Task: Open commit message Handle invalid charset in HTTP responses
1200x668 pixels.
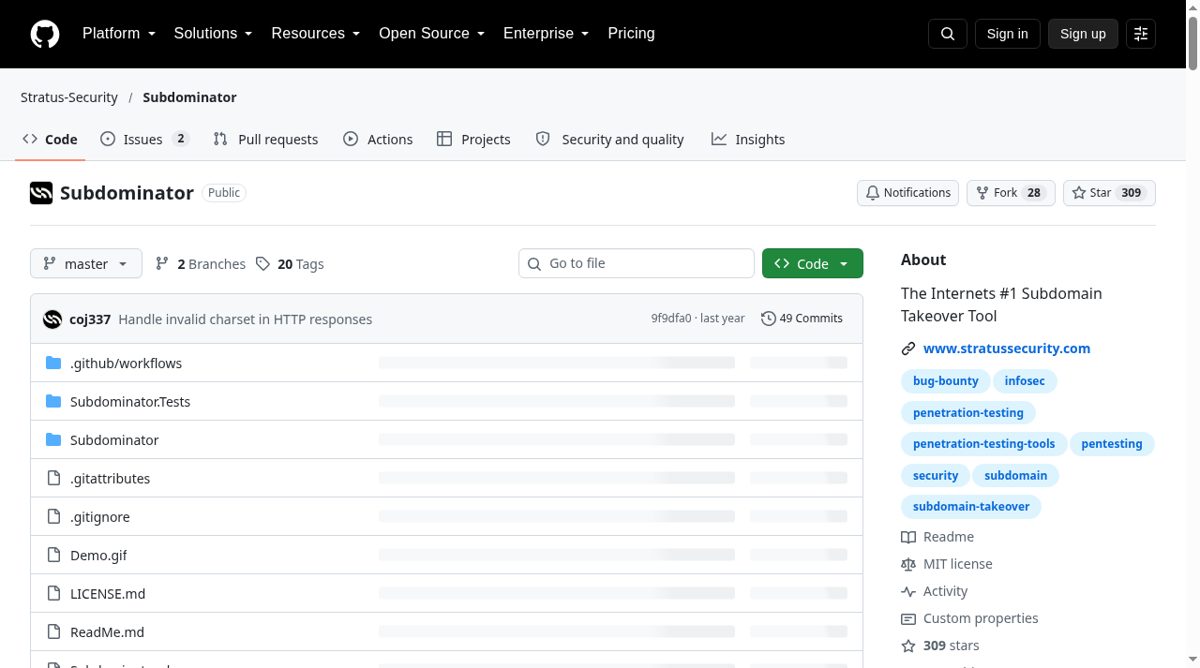Action: point(245,320)
